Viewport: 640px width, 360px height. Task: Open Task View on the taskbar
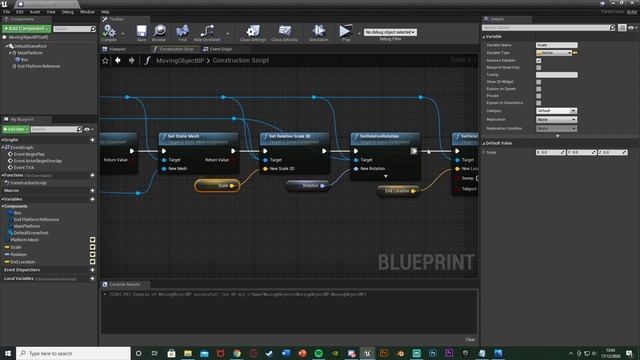pos(155,353)
